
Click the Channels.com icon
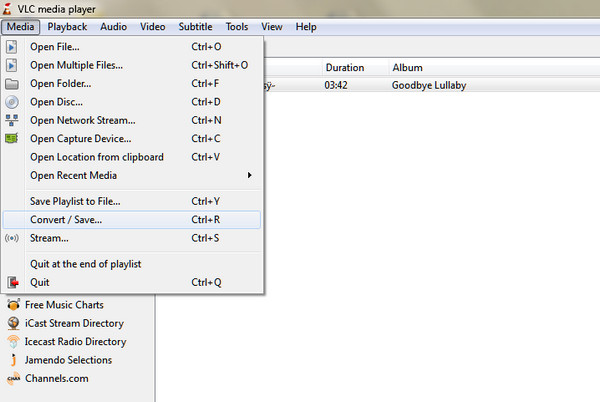click(14, 378)
